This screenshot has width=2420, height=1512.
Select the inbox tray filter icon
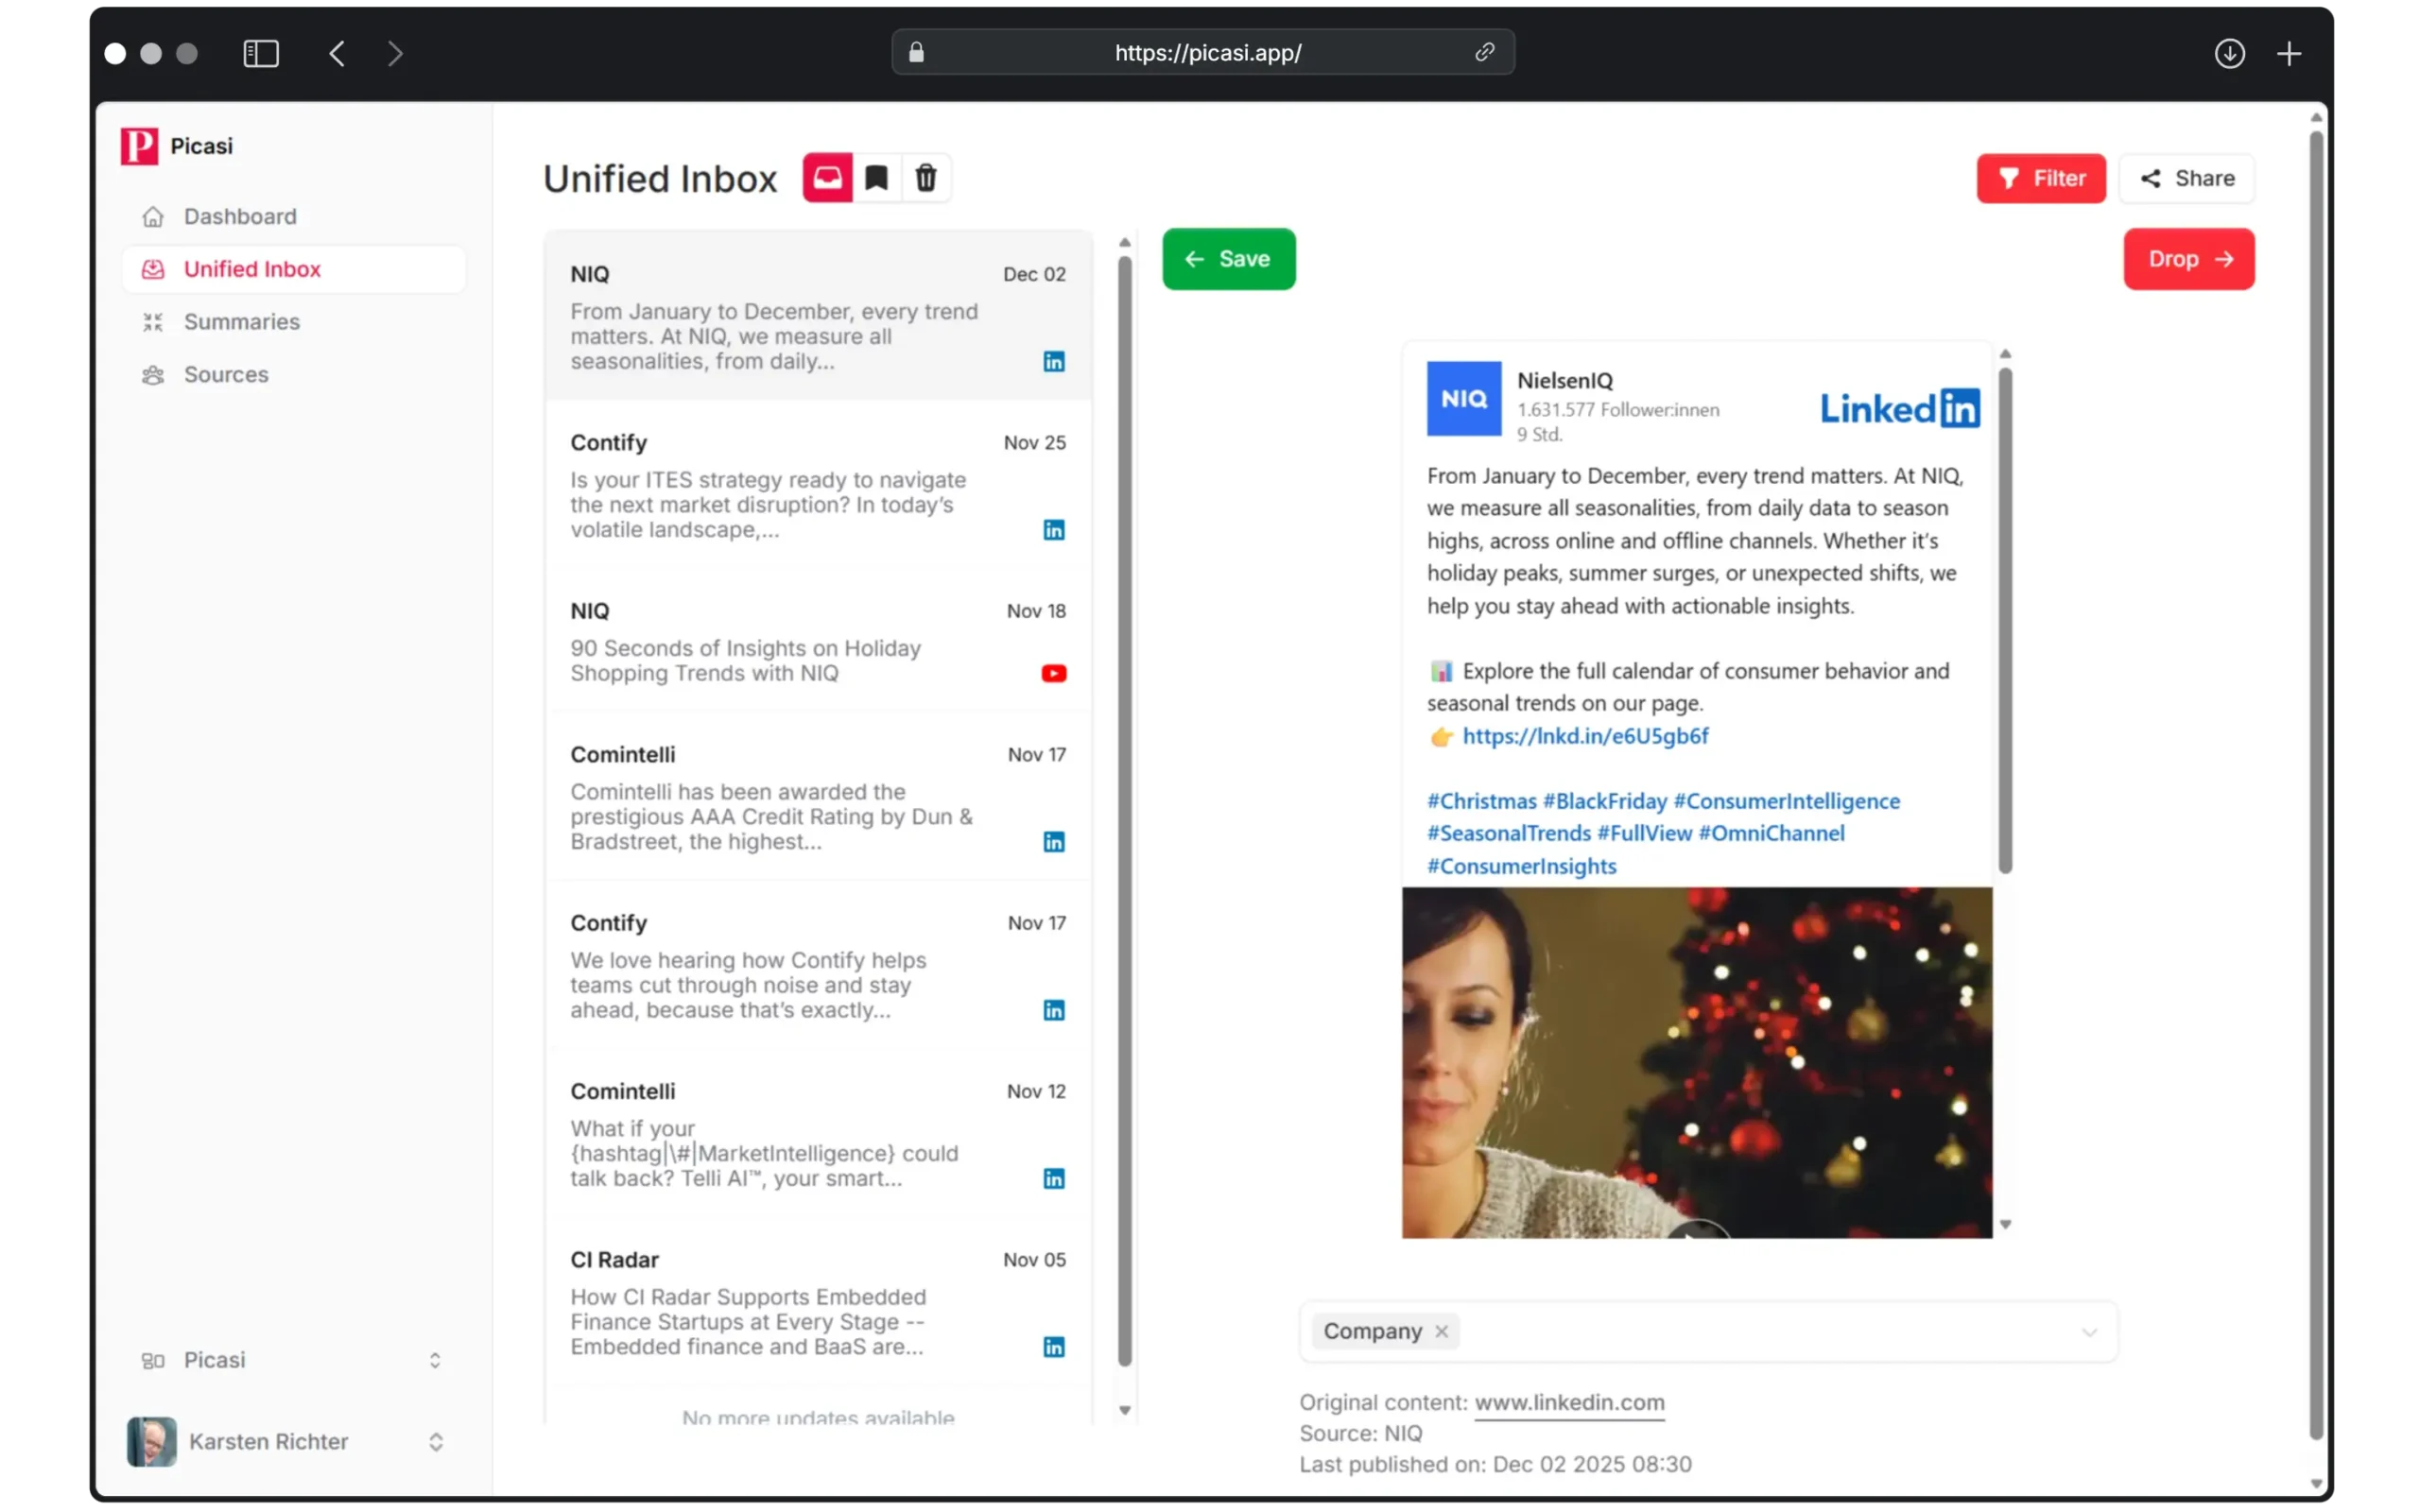point(826,178)
